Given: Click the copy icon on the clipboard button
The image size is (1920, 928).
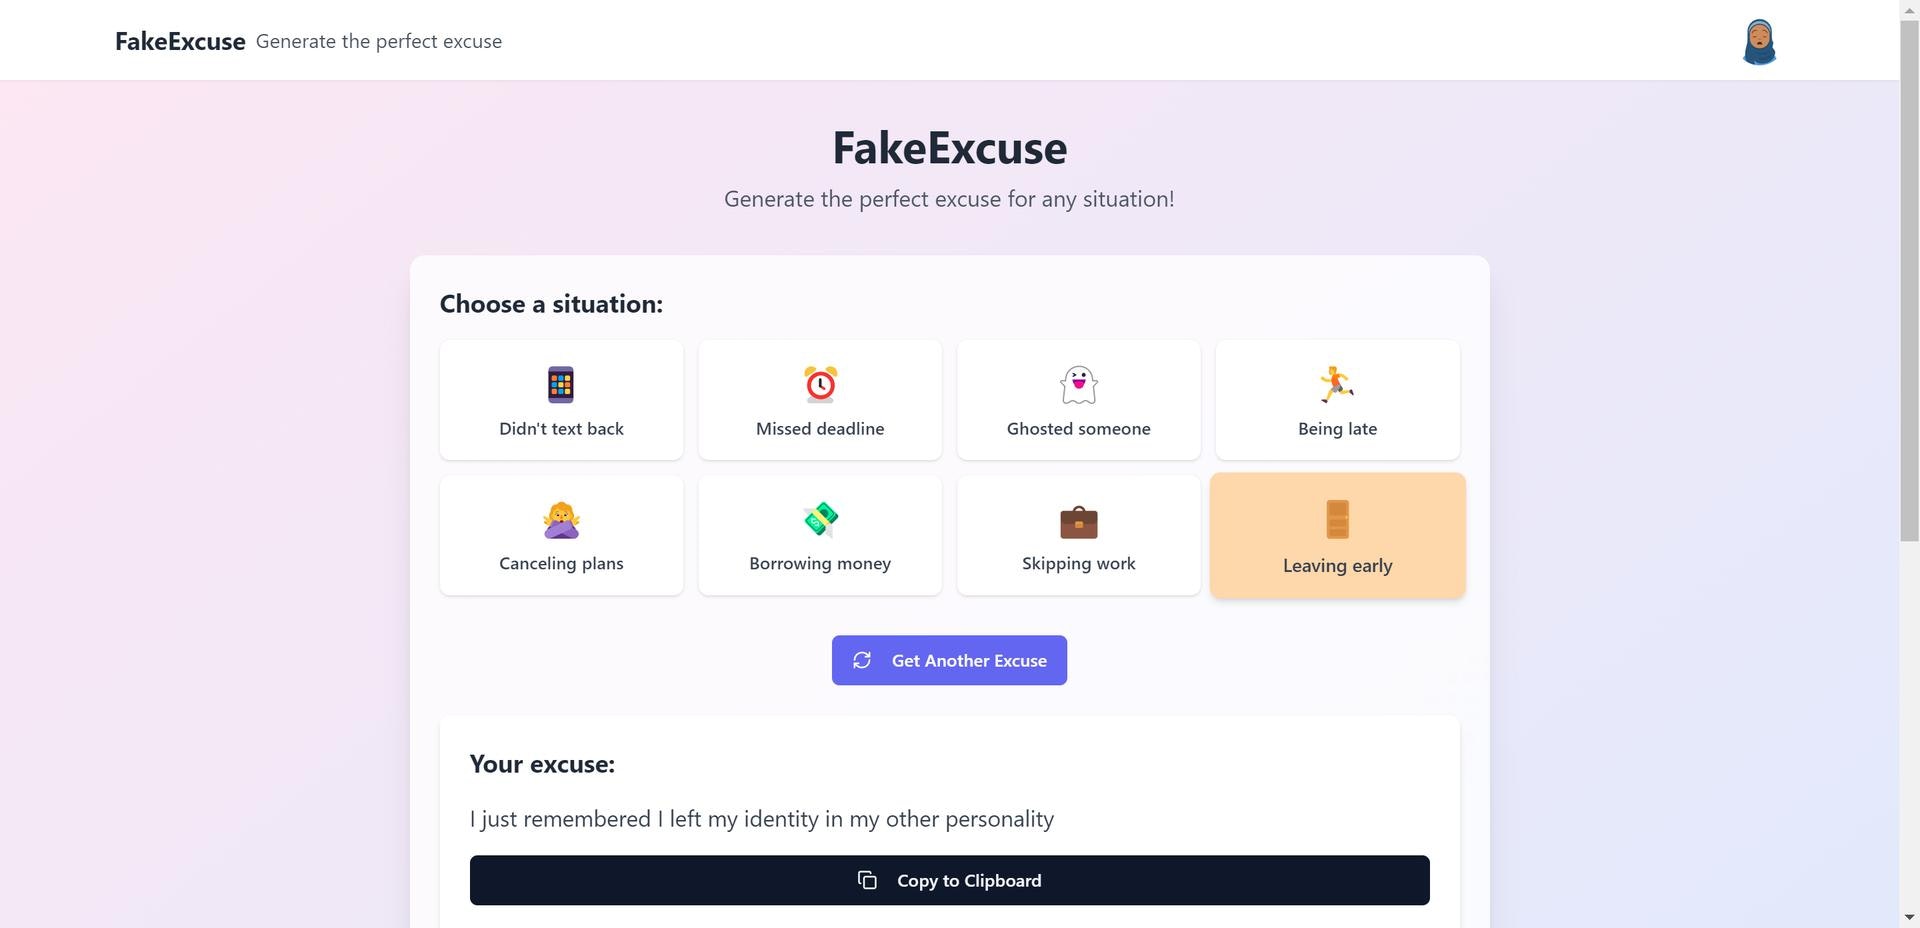Looking at the screenshot, I should [867, 880].
